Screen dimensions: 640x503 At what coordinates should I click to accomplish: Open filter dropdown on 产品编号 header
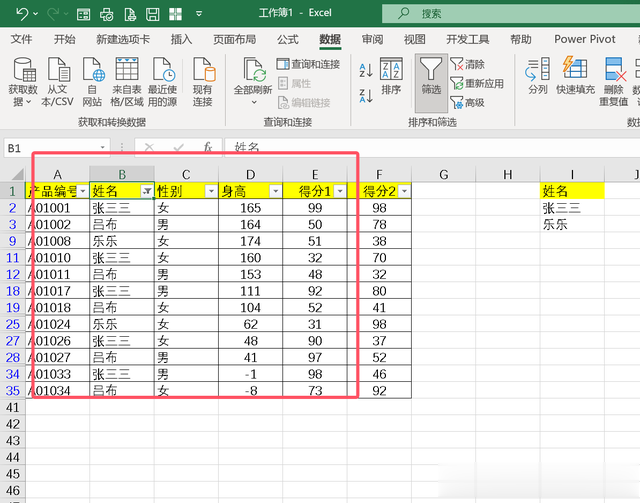click(x=83, y=191)
